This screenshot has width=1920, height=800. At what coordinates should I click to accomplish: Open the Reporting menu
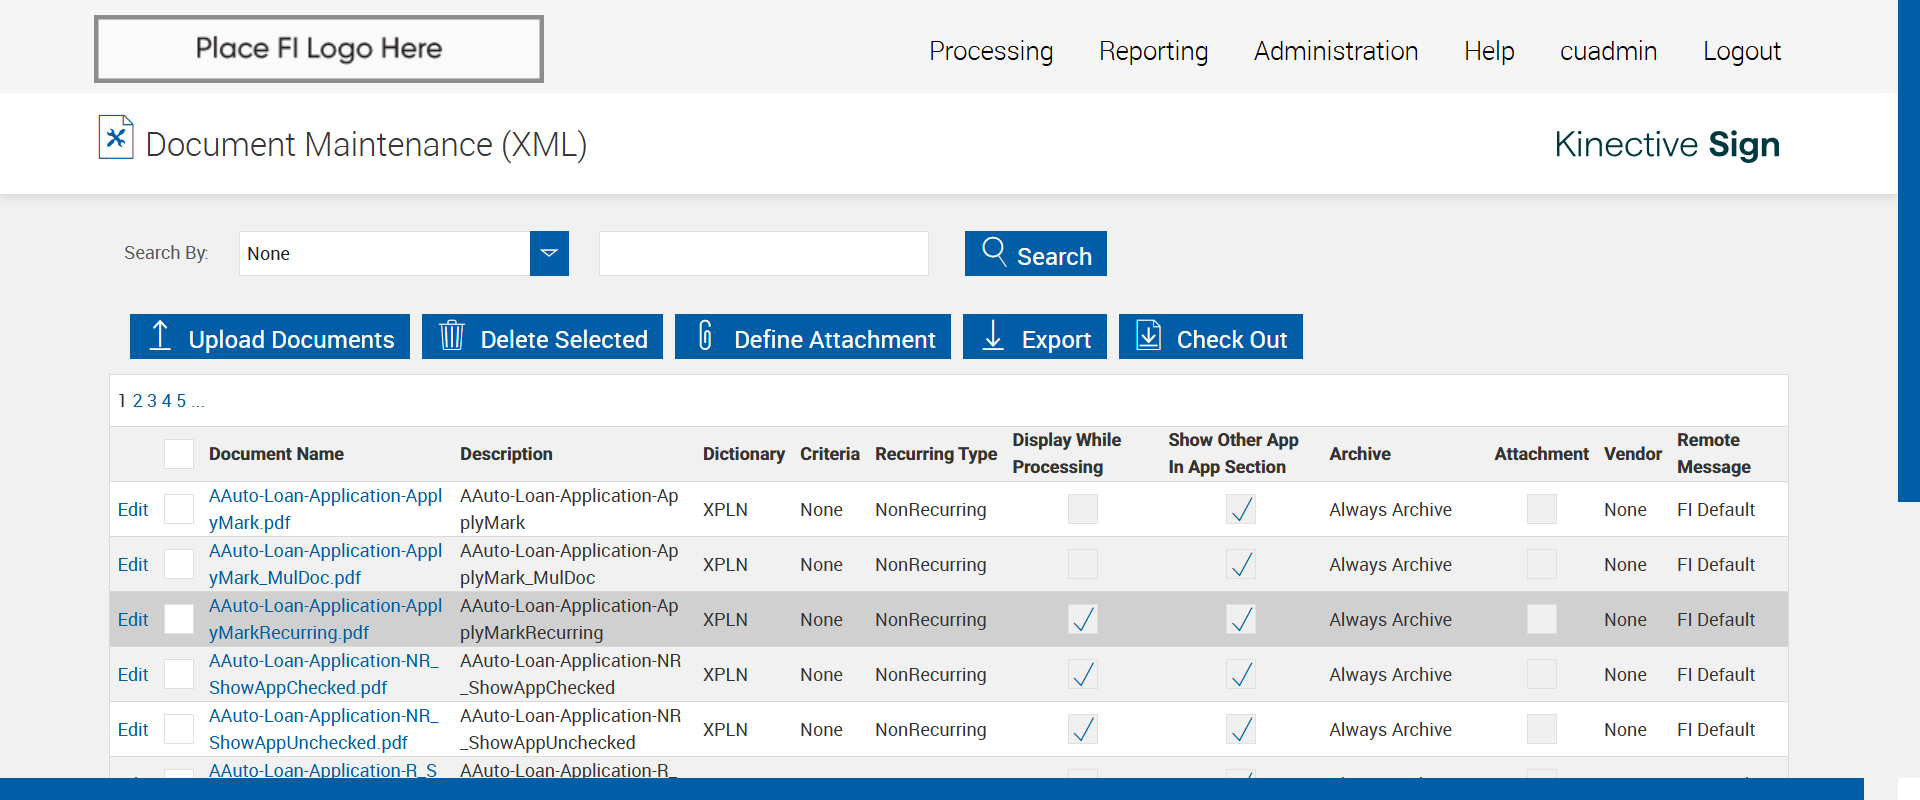(x=1153, y=51)
